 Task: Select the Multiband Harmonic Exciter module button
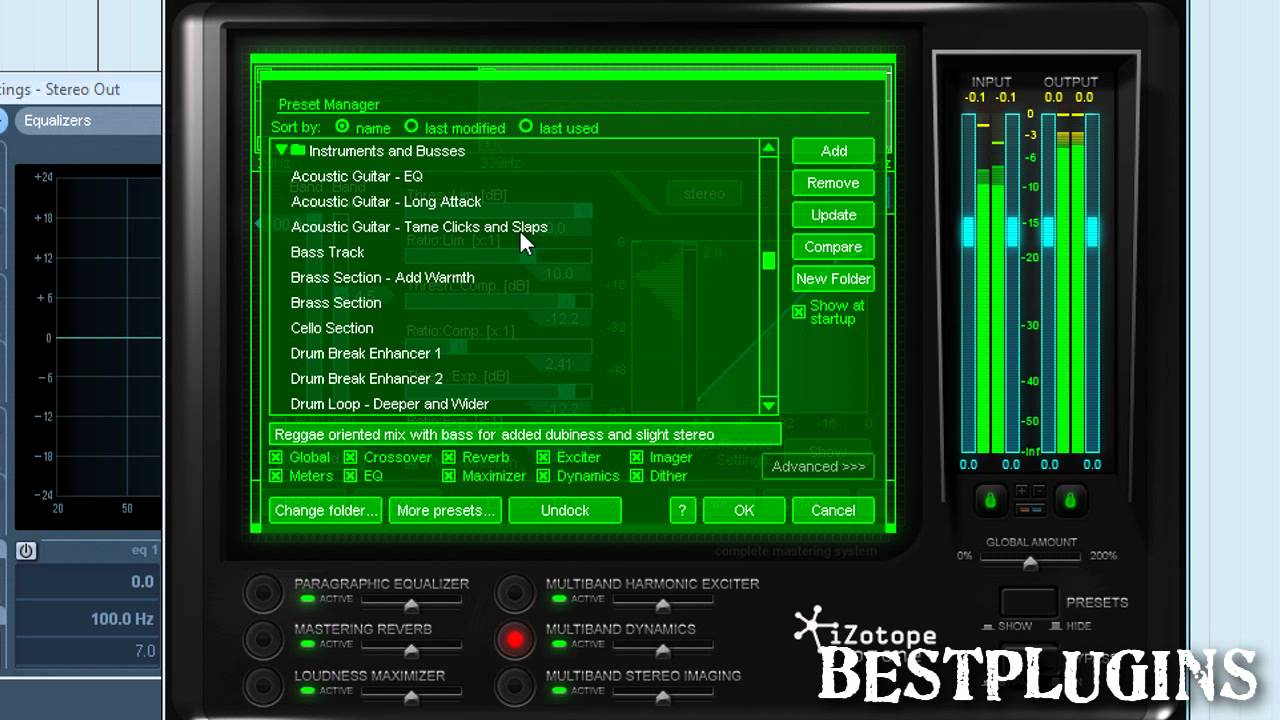pos(516,593)
